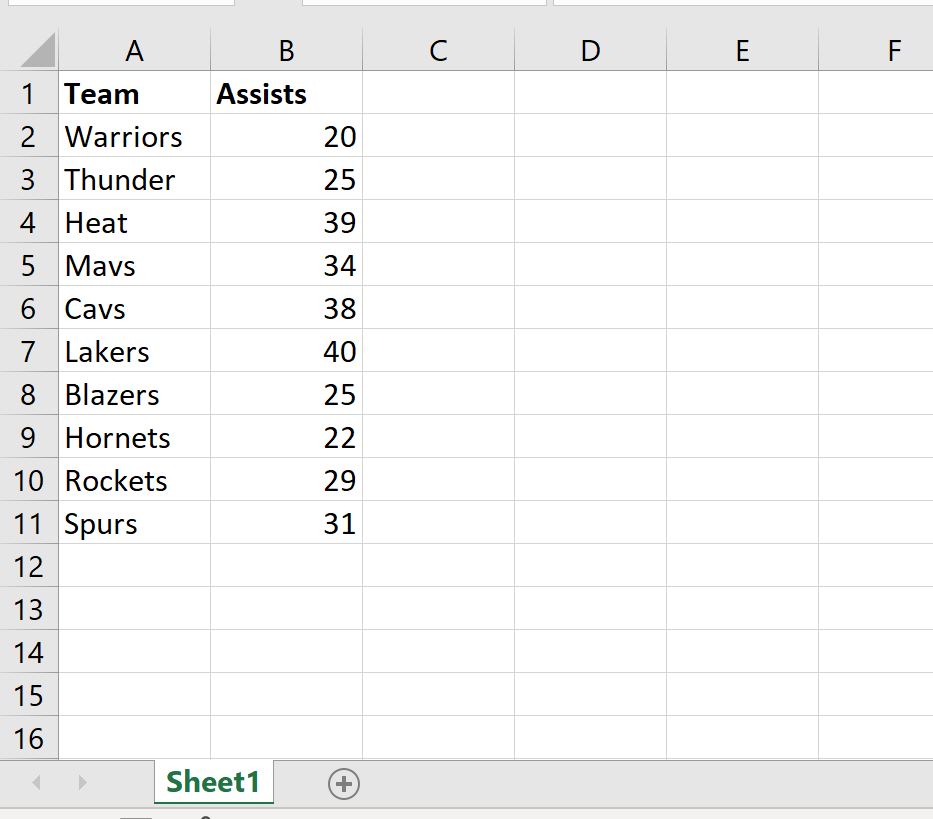Select column D header
933x819 pixels.
pos(590,51)
